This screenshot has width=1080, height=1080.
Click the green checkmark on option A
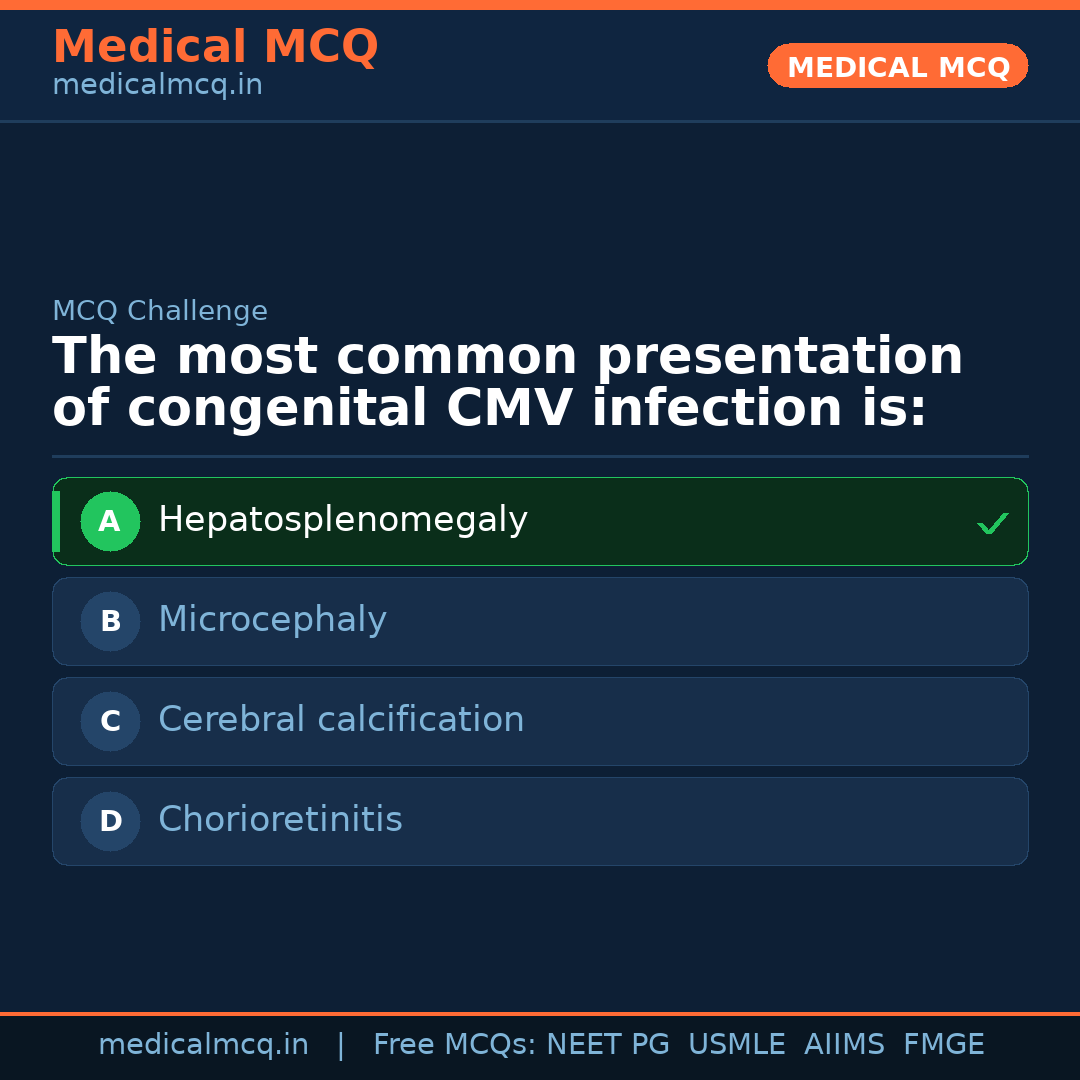pos(992,523)
